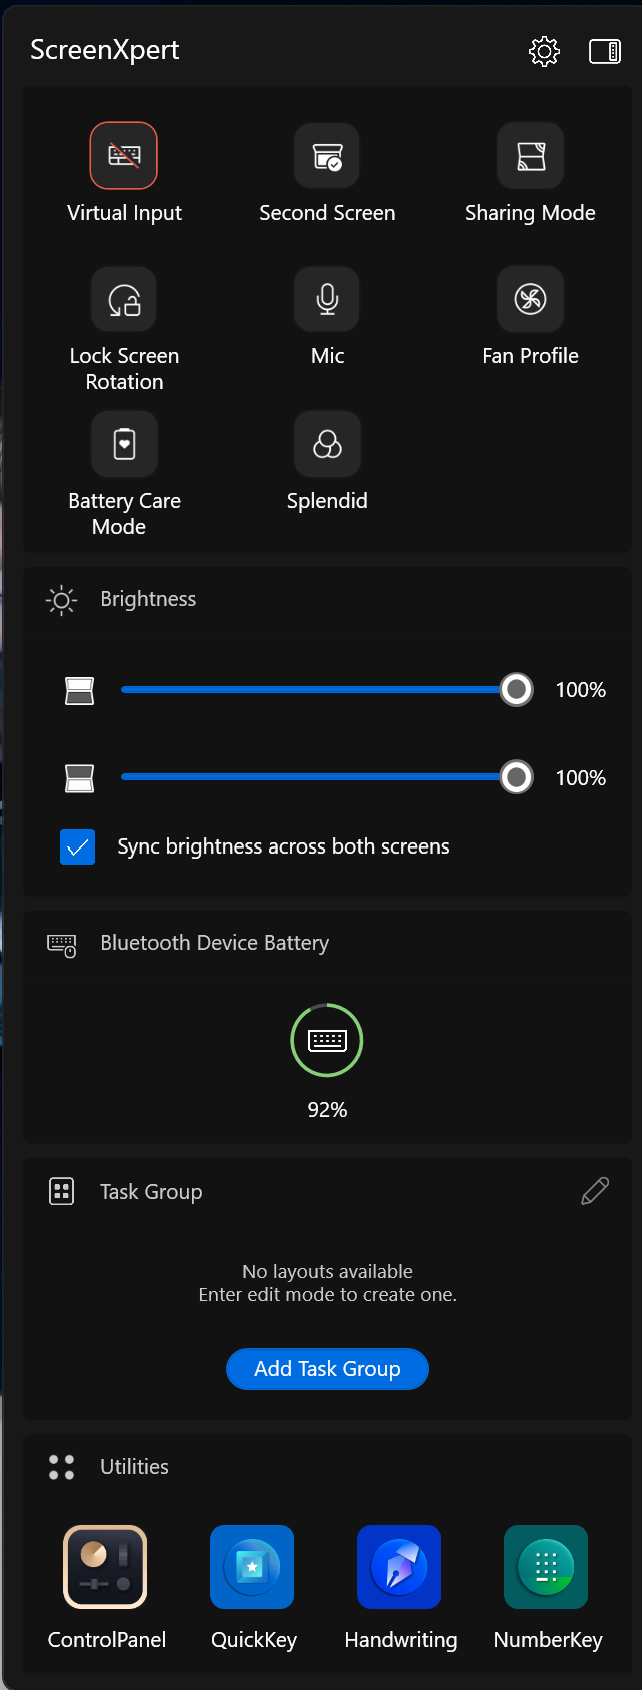Launch the QuickKey utility
The image size is (642, 1690).
(252, 1567)
